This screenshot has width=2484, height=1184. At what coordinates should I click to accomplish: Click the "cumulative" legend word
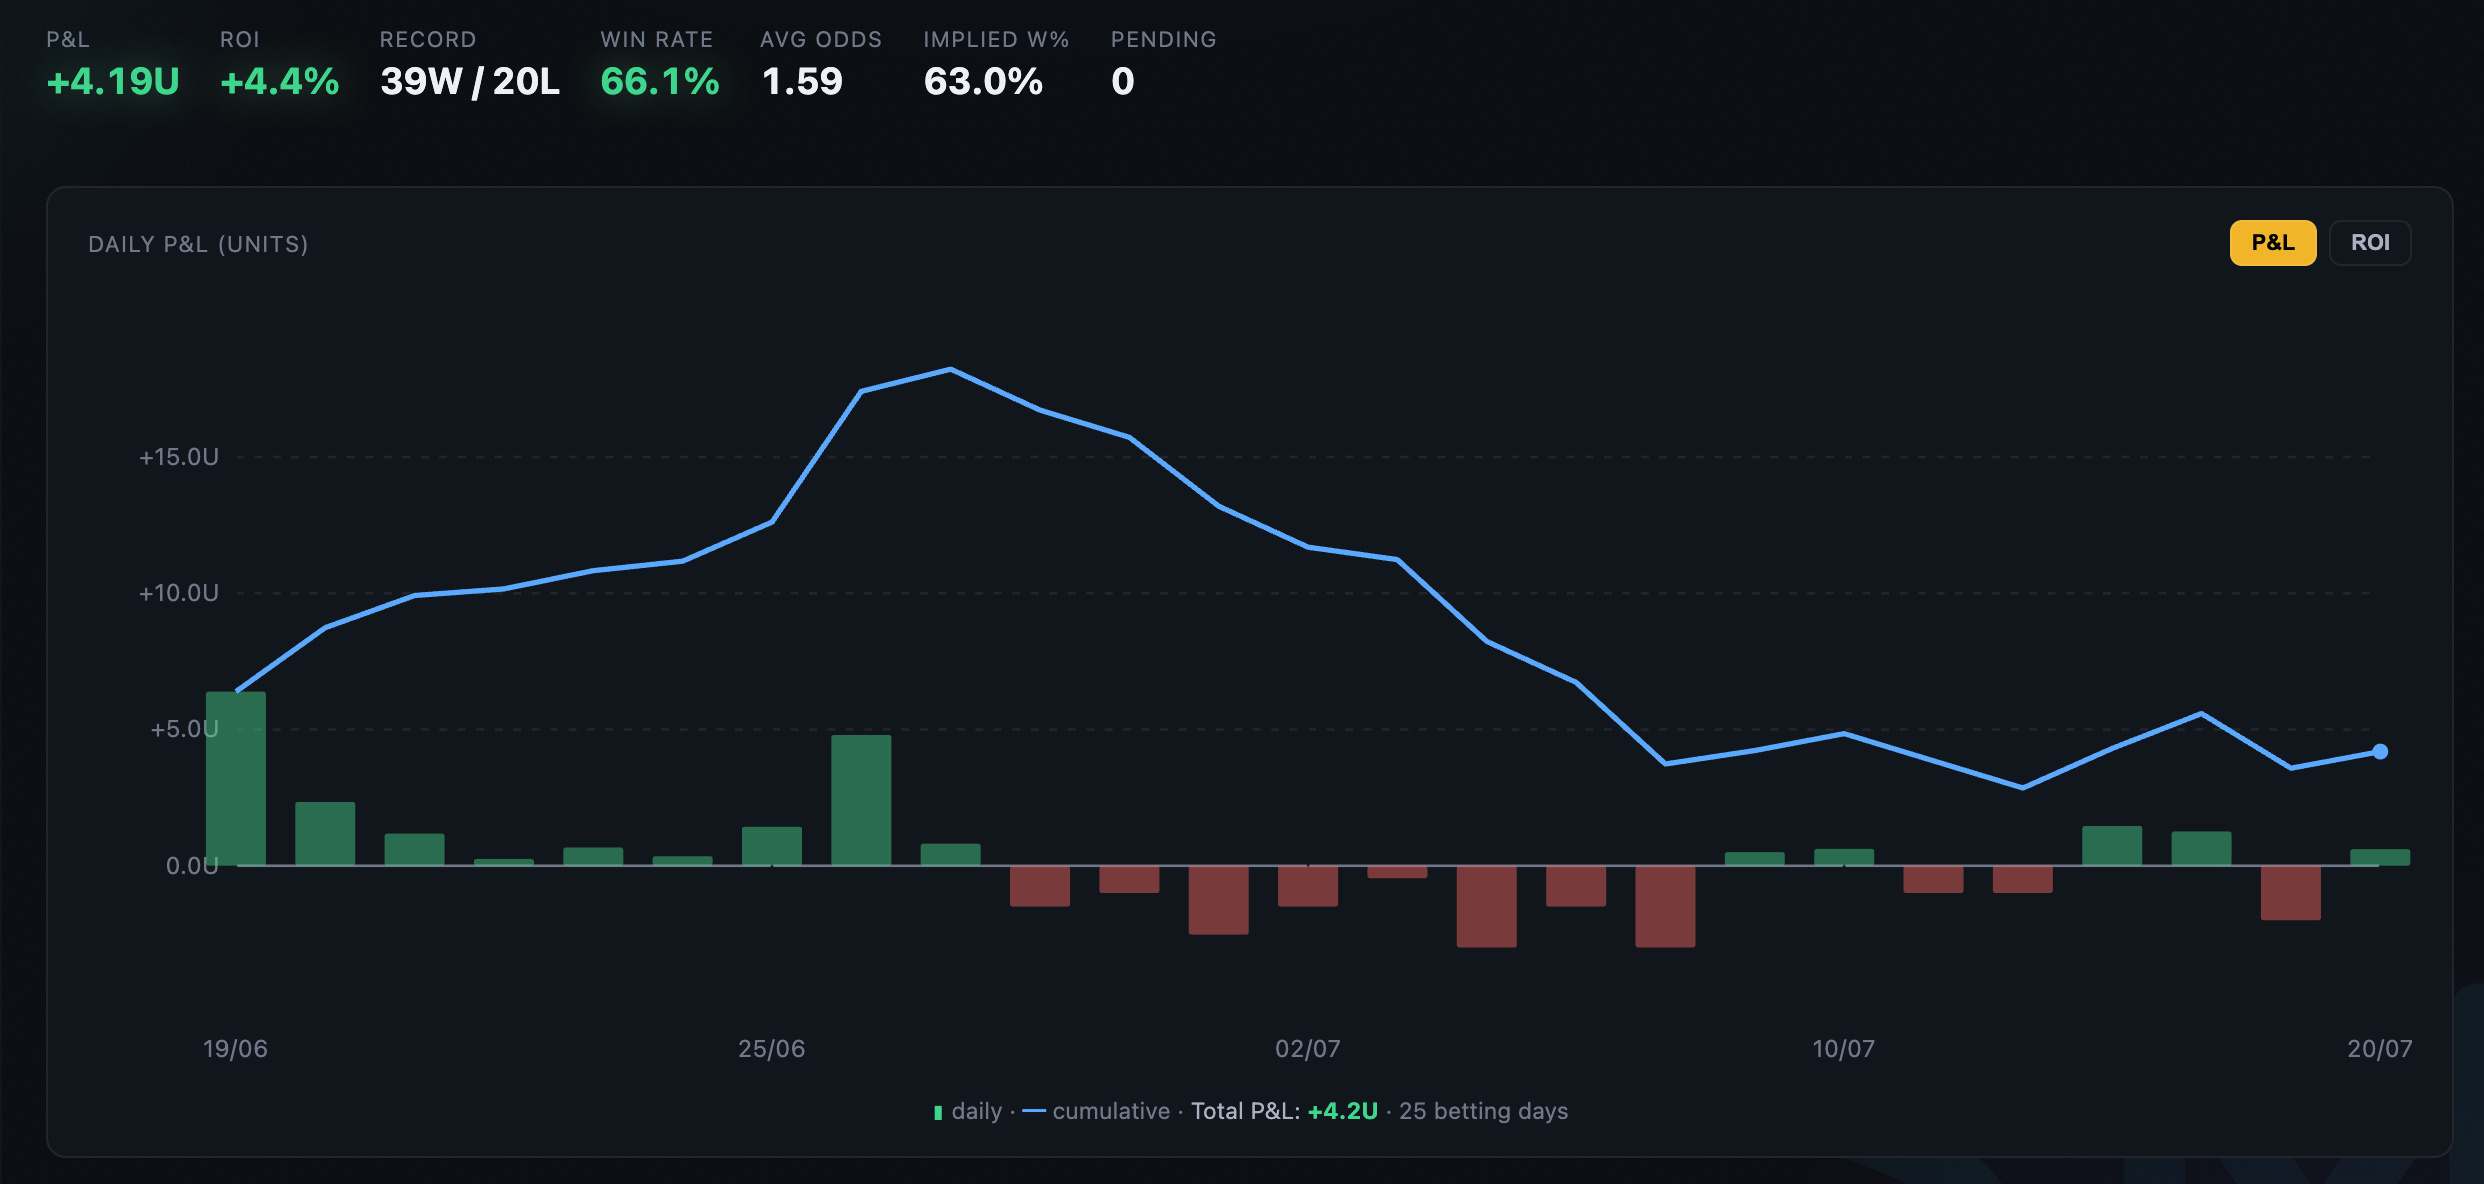(1111, 1111)
